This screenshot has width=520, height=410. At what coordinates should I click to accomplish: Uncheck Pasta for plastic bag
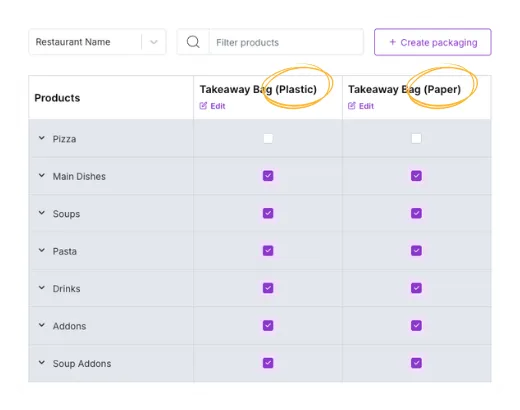(x=268, y=250)
